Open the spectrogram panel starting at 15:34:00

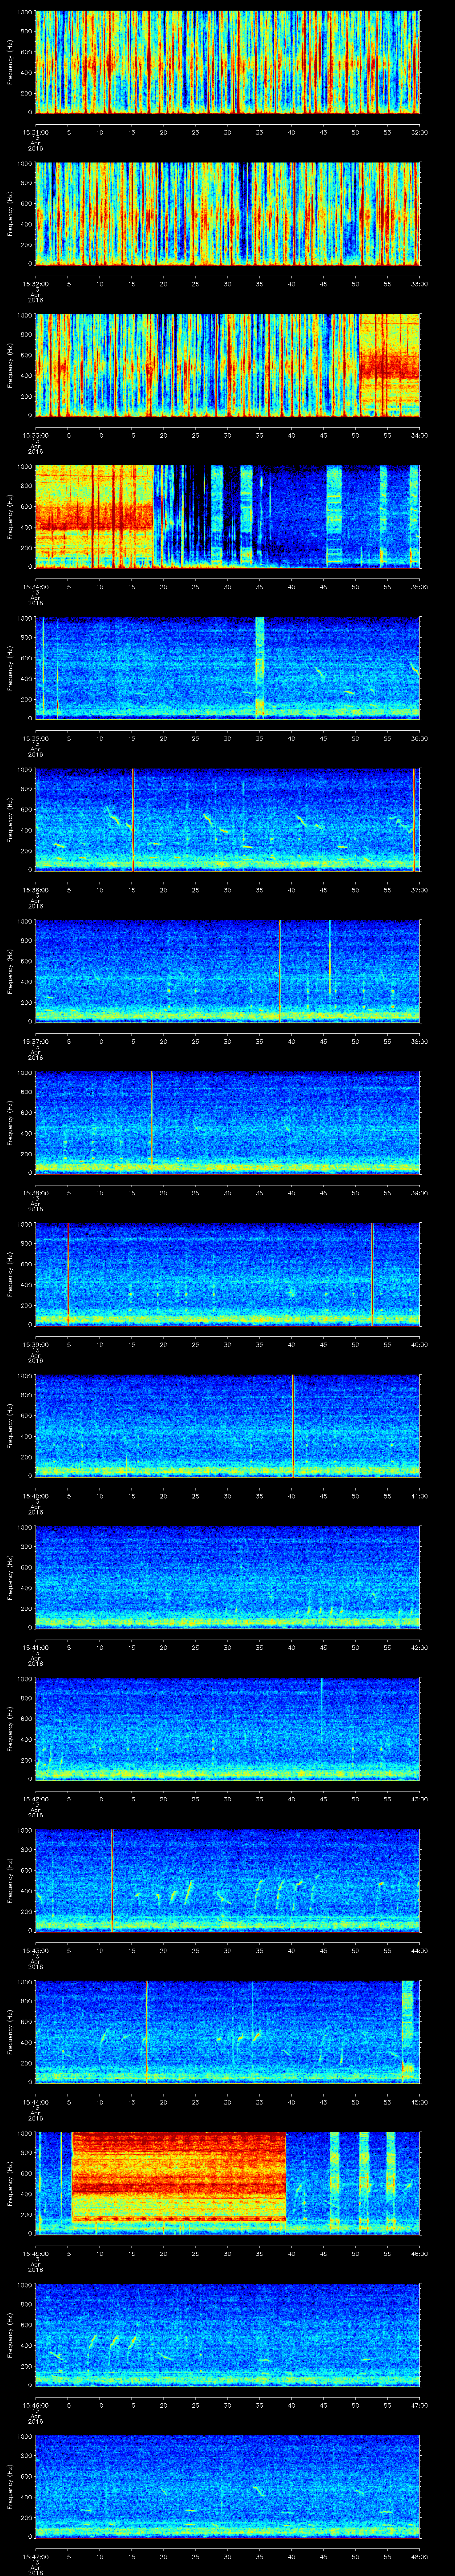tap(227, 517)
